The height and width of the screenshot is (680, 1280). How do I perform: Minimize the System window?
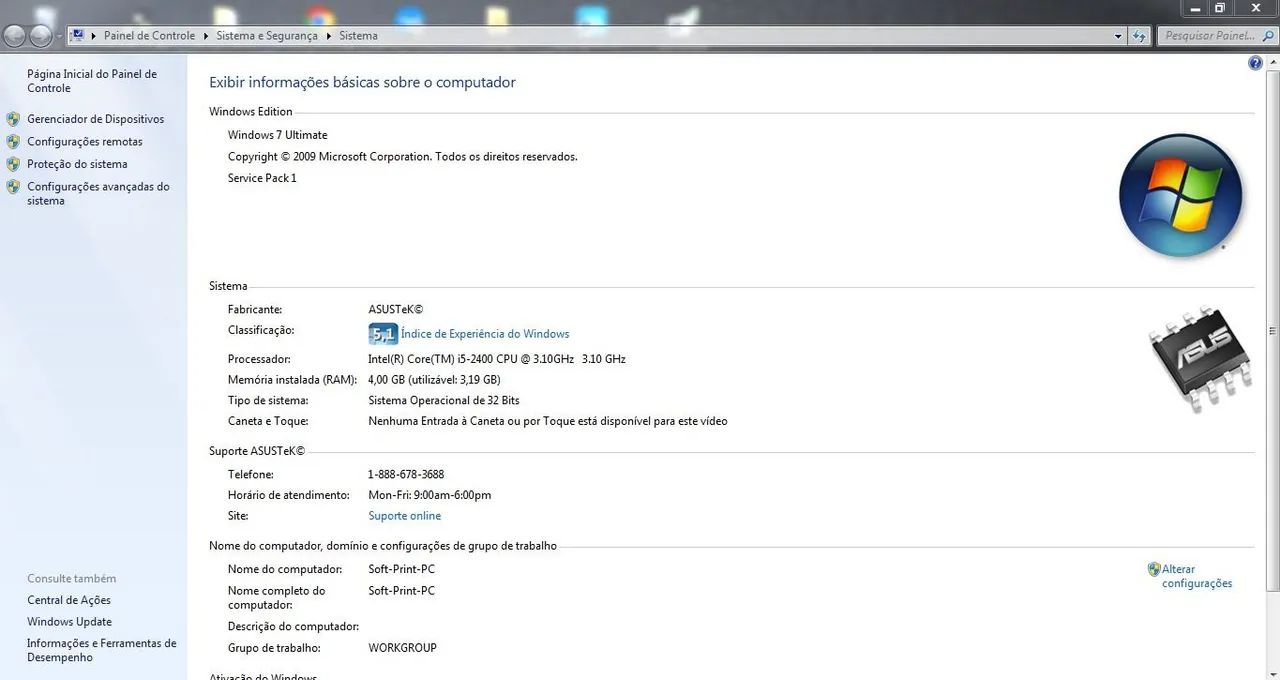1195,7
